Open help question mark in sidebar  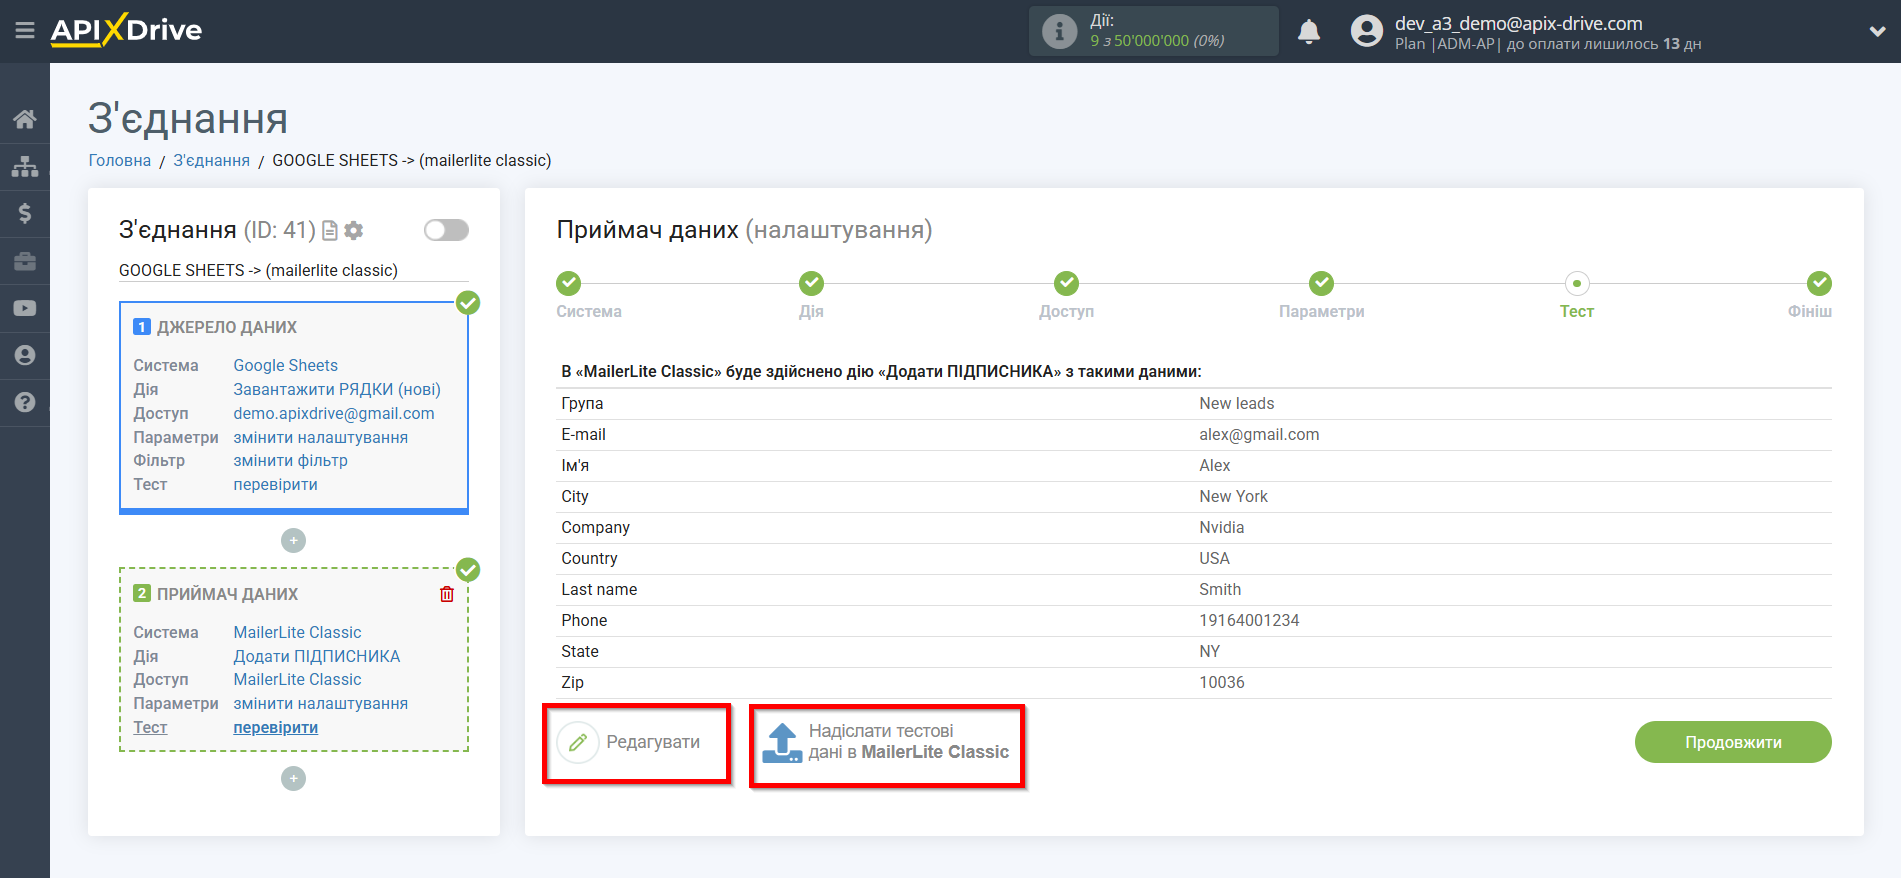pyautogui.click(x=25, y=402)
